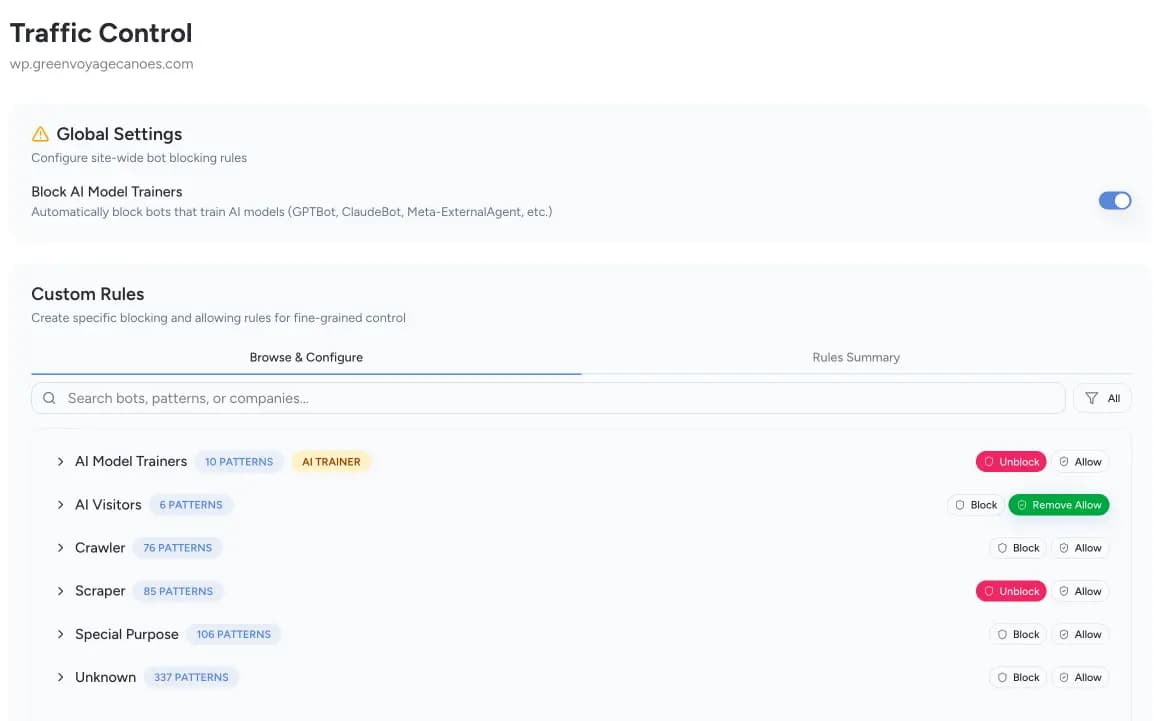1168x721 pixels.
Task: Expand the Unknown category
Action: tap(59, 677)
